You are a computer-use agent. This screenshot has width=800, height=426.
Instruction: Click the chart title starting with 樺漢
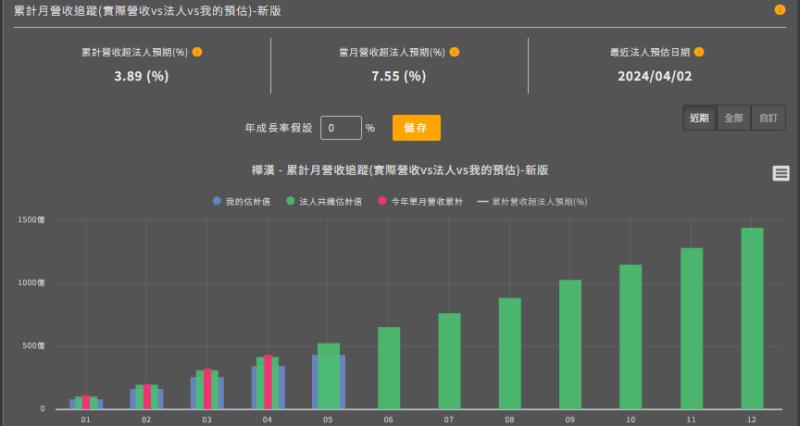tap(399, 170)
